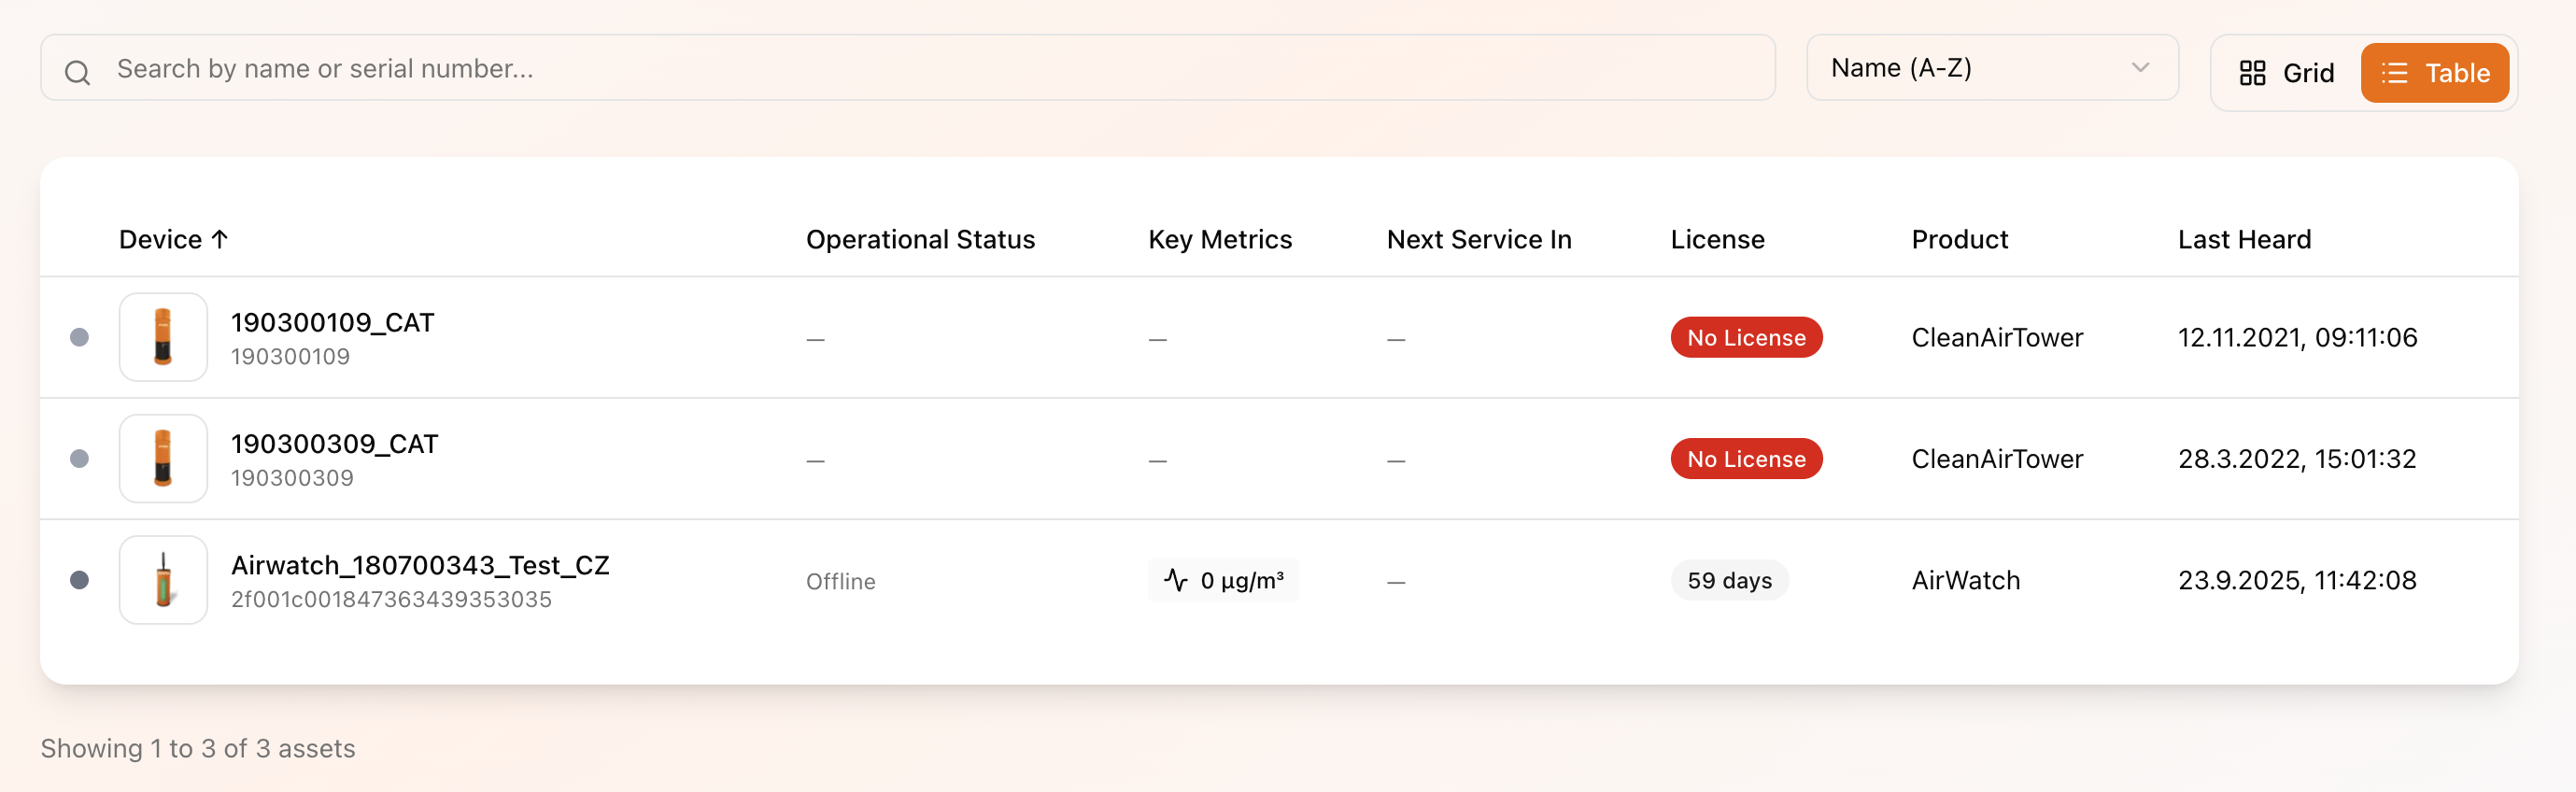Click the pulse icon in the 0 µg/m³ metric
The height and width of the screenshot is (792, 2576).
(x=1176, y=580)
